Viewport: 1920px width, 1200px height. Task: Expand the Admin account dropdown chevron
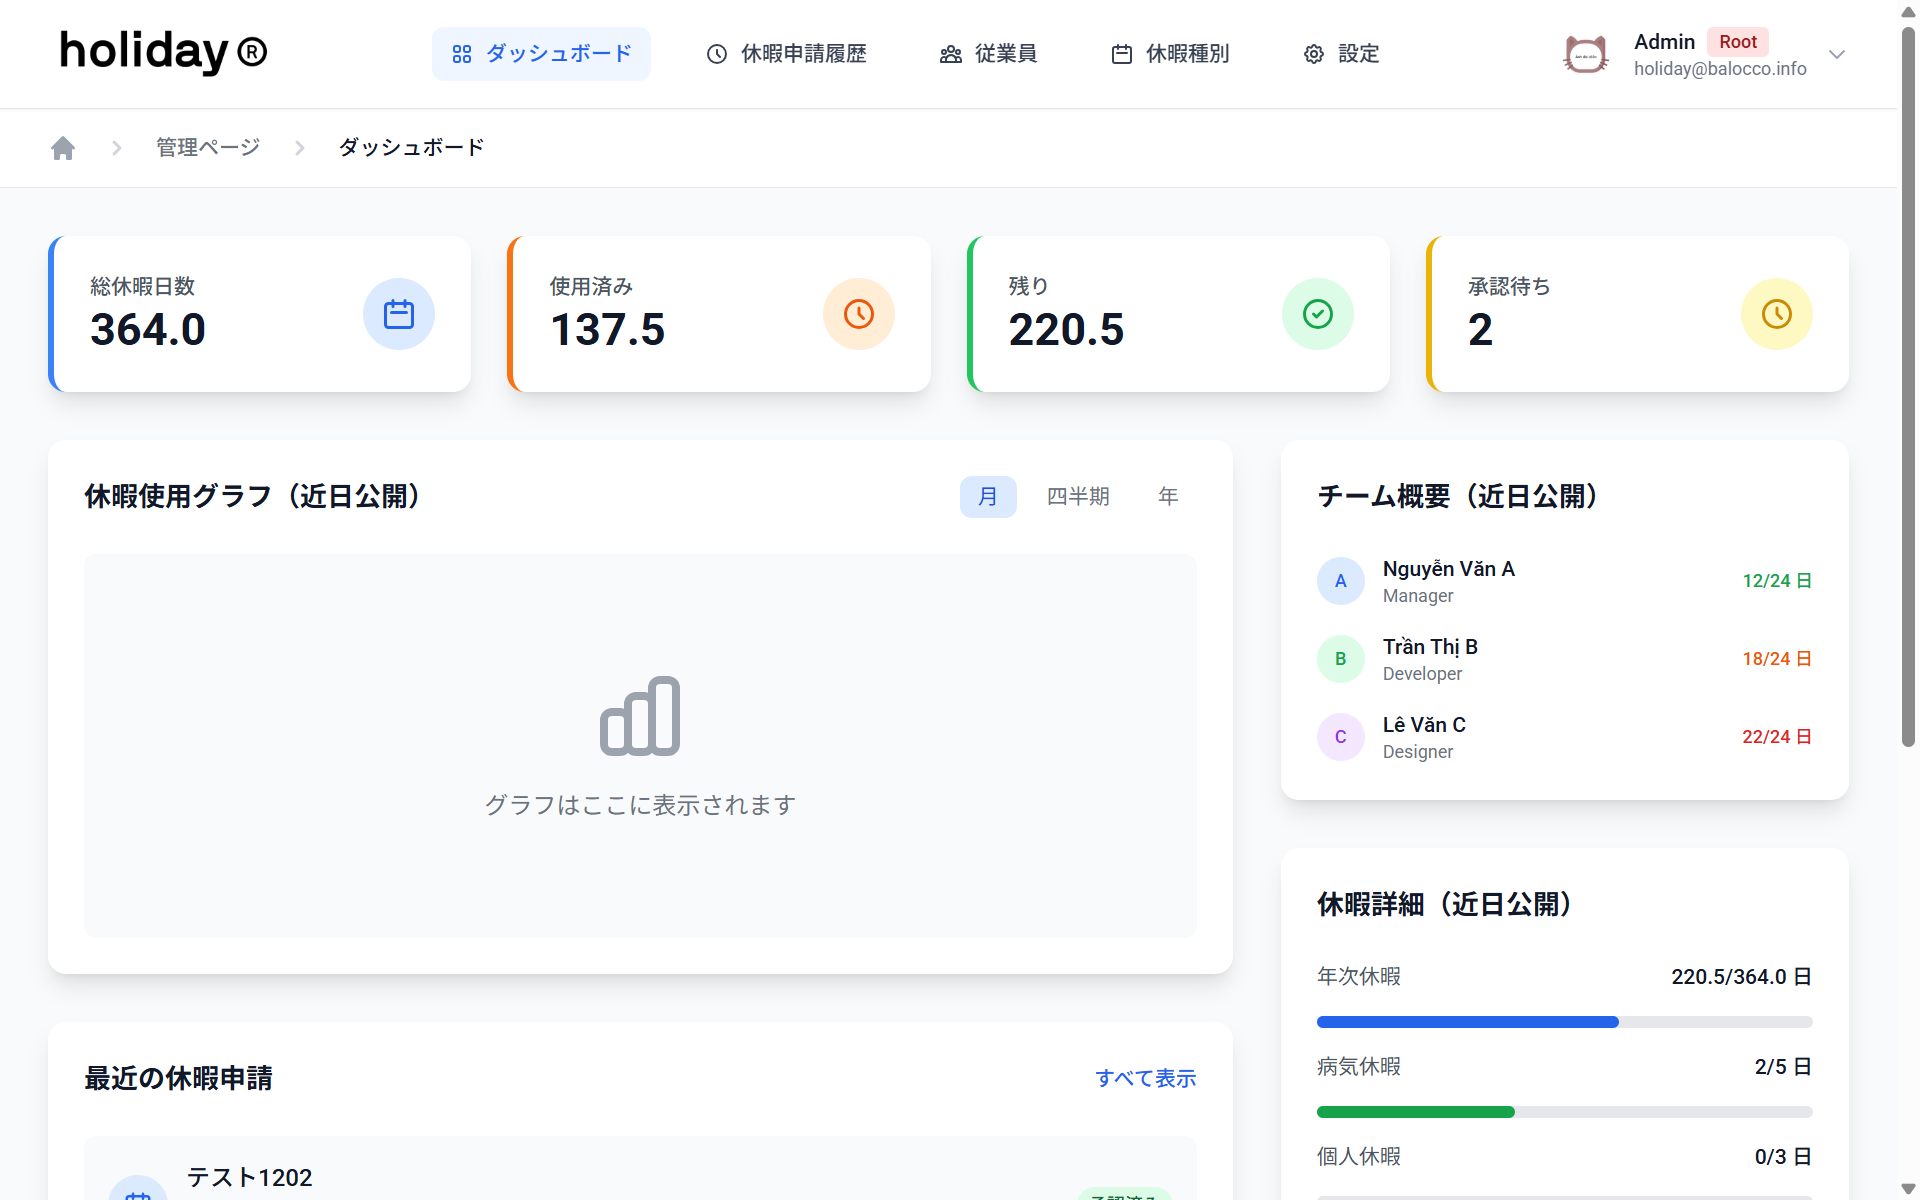[1836, 54]
